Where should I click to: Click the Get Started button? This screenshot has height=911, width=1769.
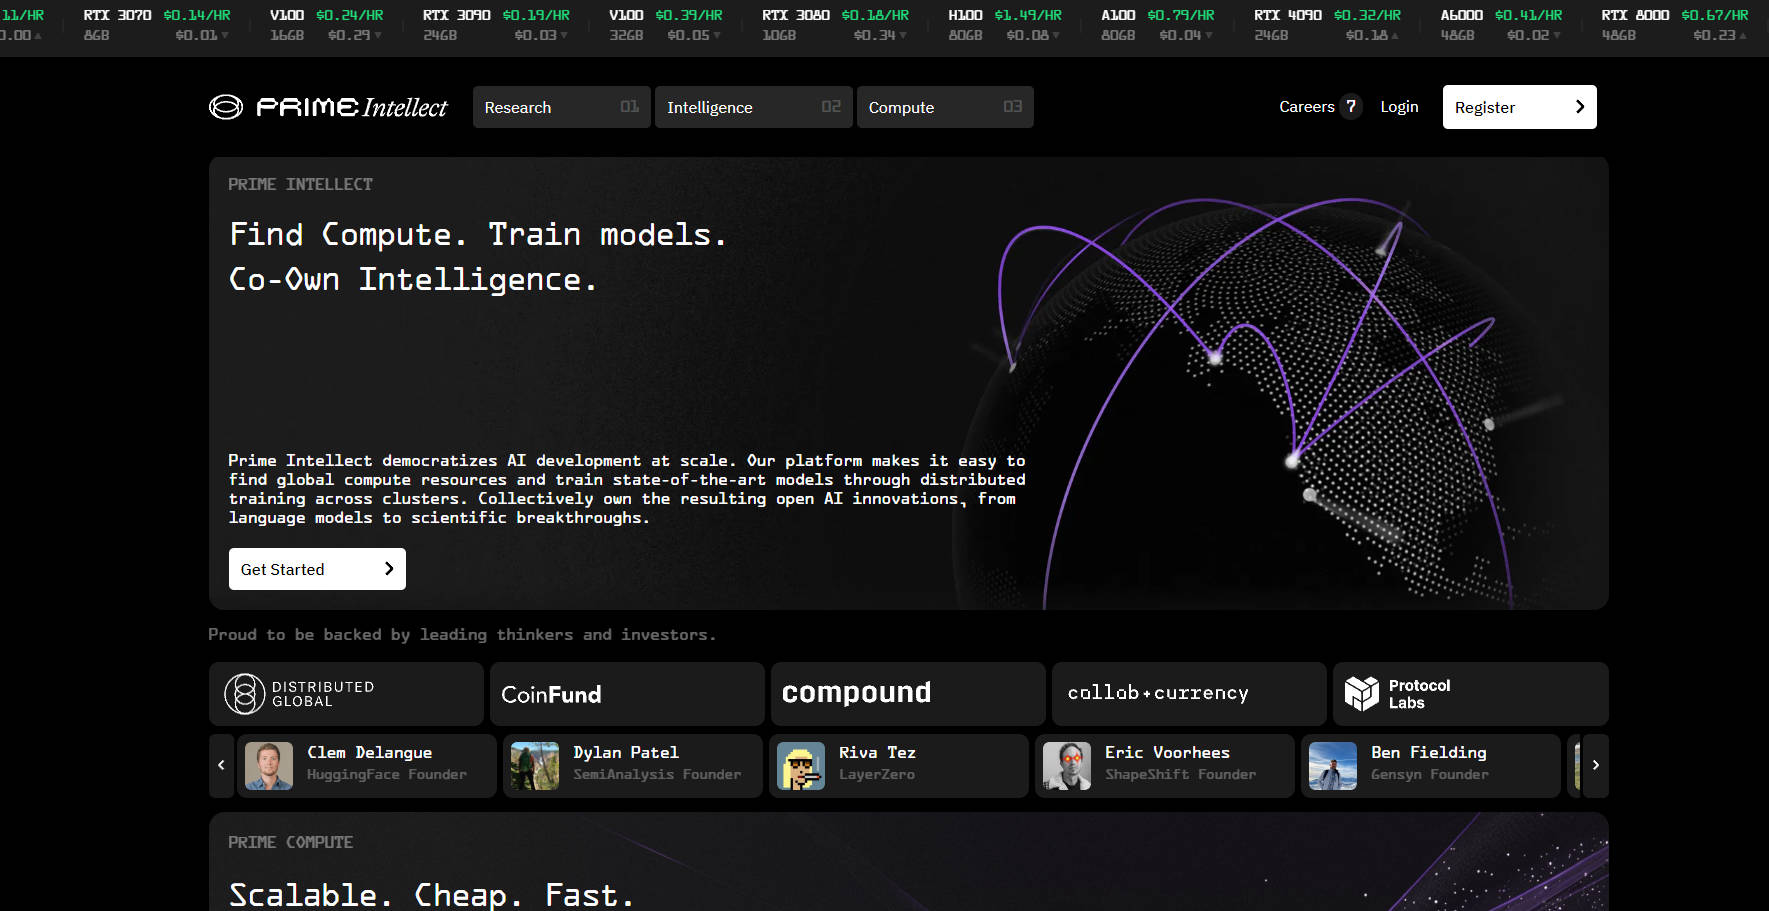pyautogui.click(x=317, y=569)
